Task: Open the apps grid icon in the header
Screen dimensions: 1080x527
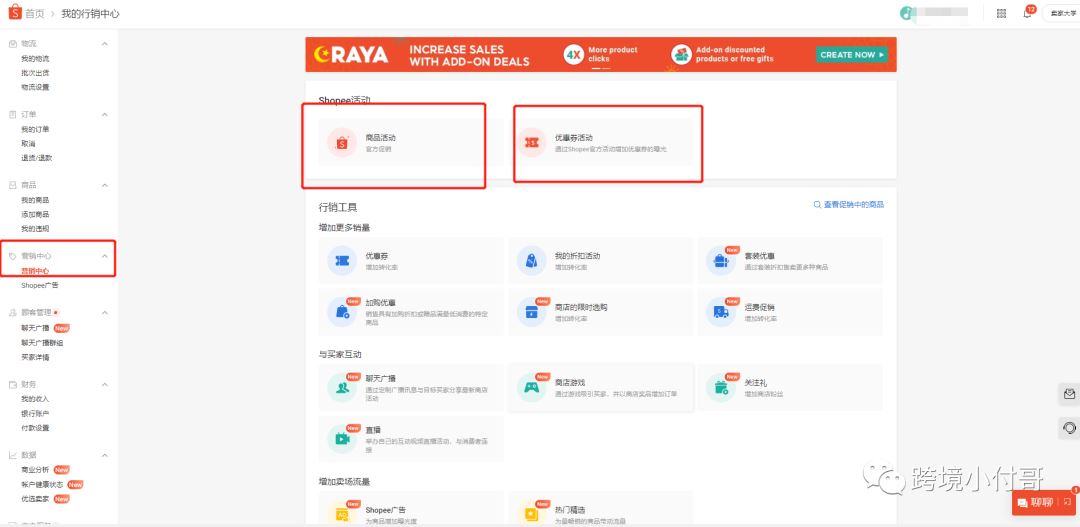Action: click(x=1001, y=13)
